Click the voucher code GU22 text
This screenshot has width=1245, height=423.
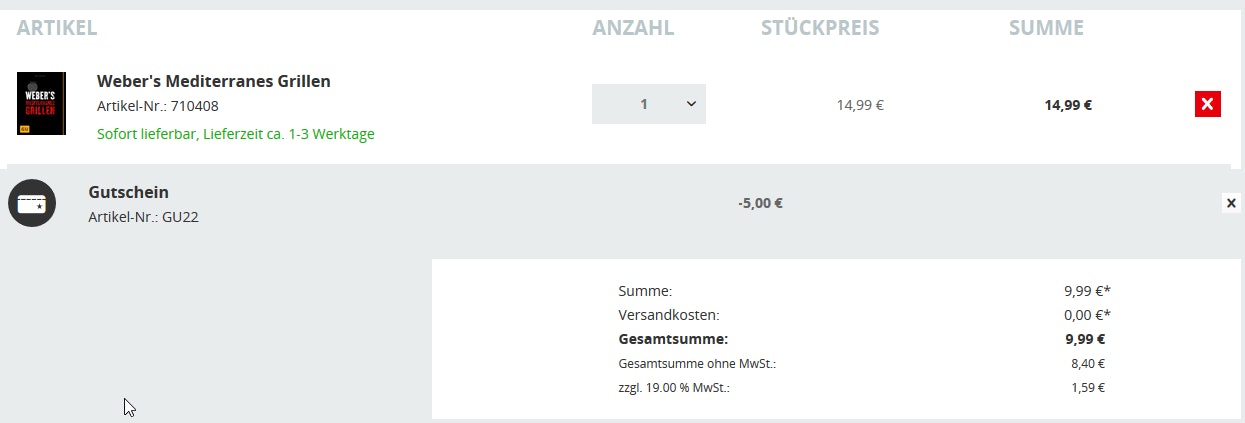143,217
